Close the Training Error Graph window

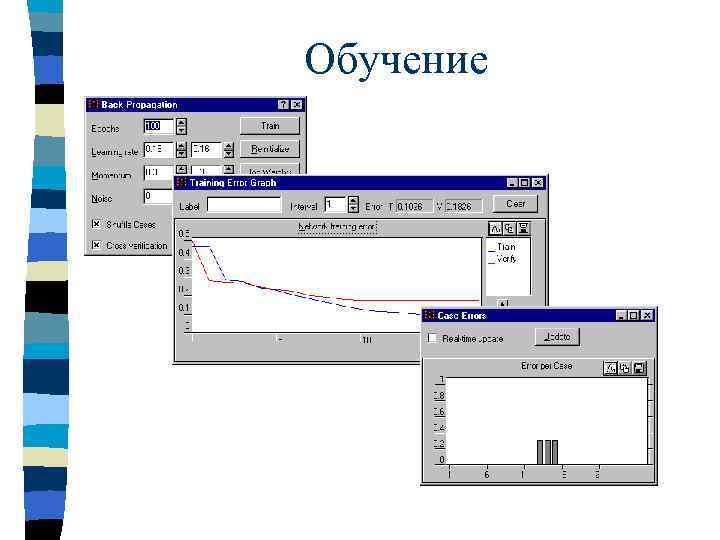point(538,183)
